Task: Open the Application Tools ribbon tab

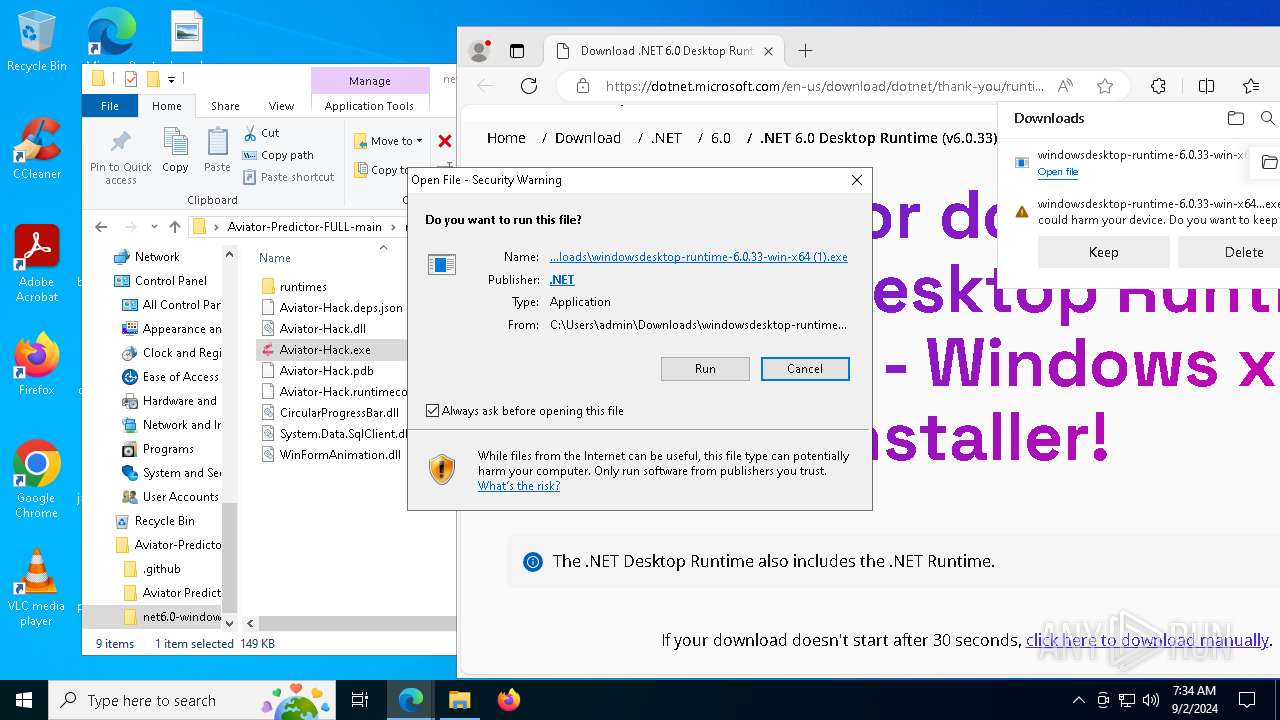Action: 369,106
